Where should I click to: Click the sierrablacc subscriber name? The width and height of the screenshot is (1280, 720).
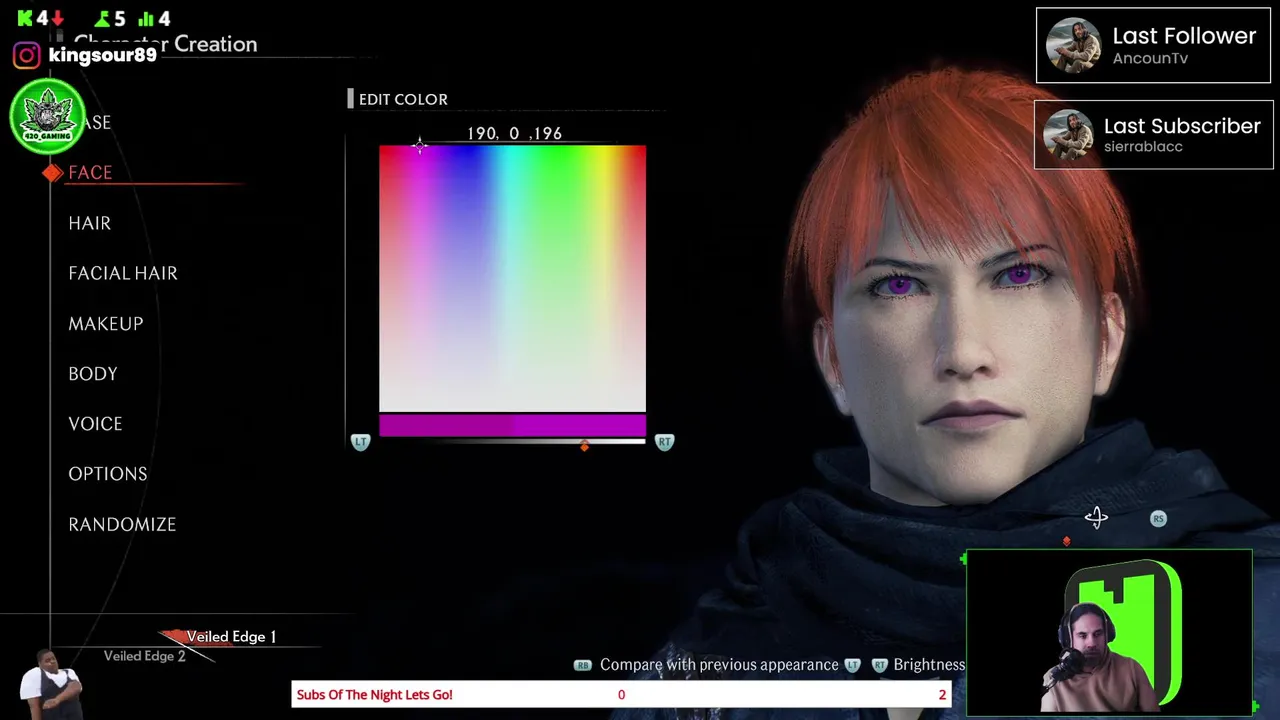pos(1143,146)
